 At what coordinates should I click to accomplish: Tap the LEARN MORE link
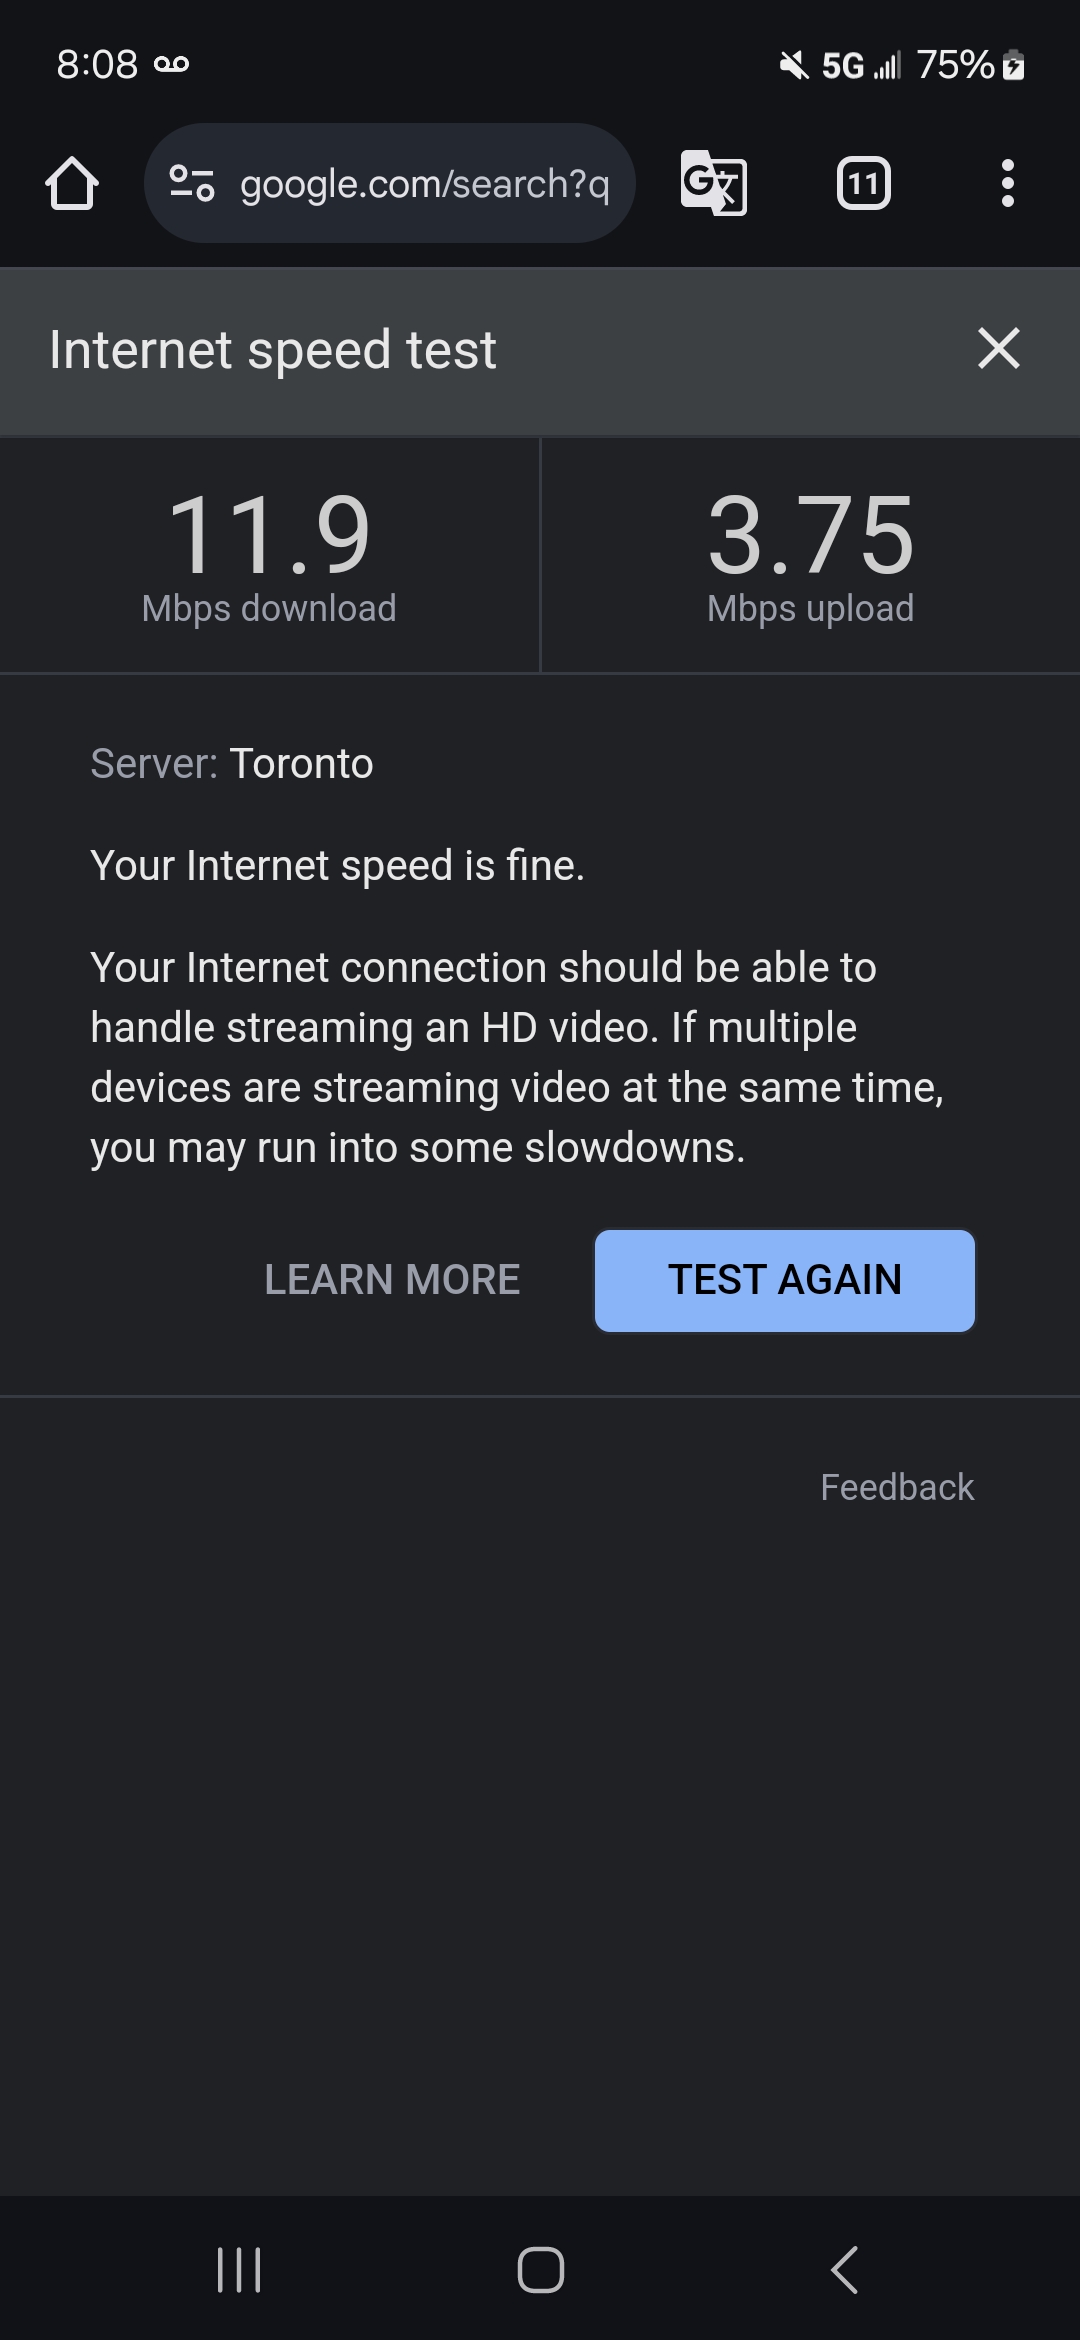point(392,1280)
